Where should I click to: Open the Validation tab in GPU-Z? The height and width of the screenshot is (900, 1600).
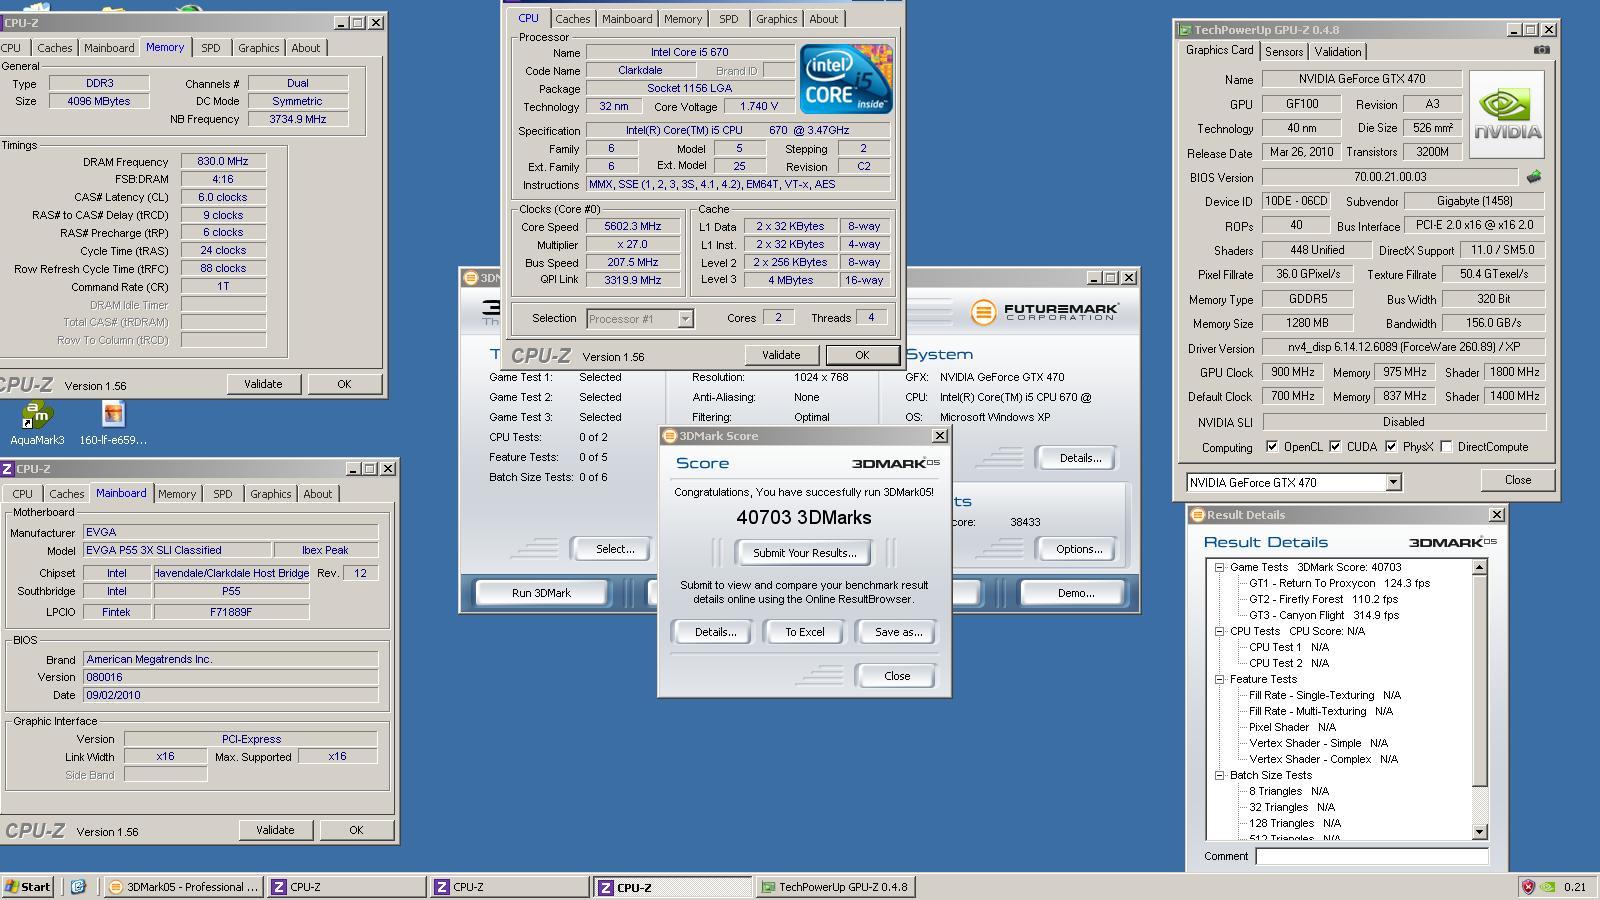(1337, 52)
